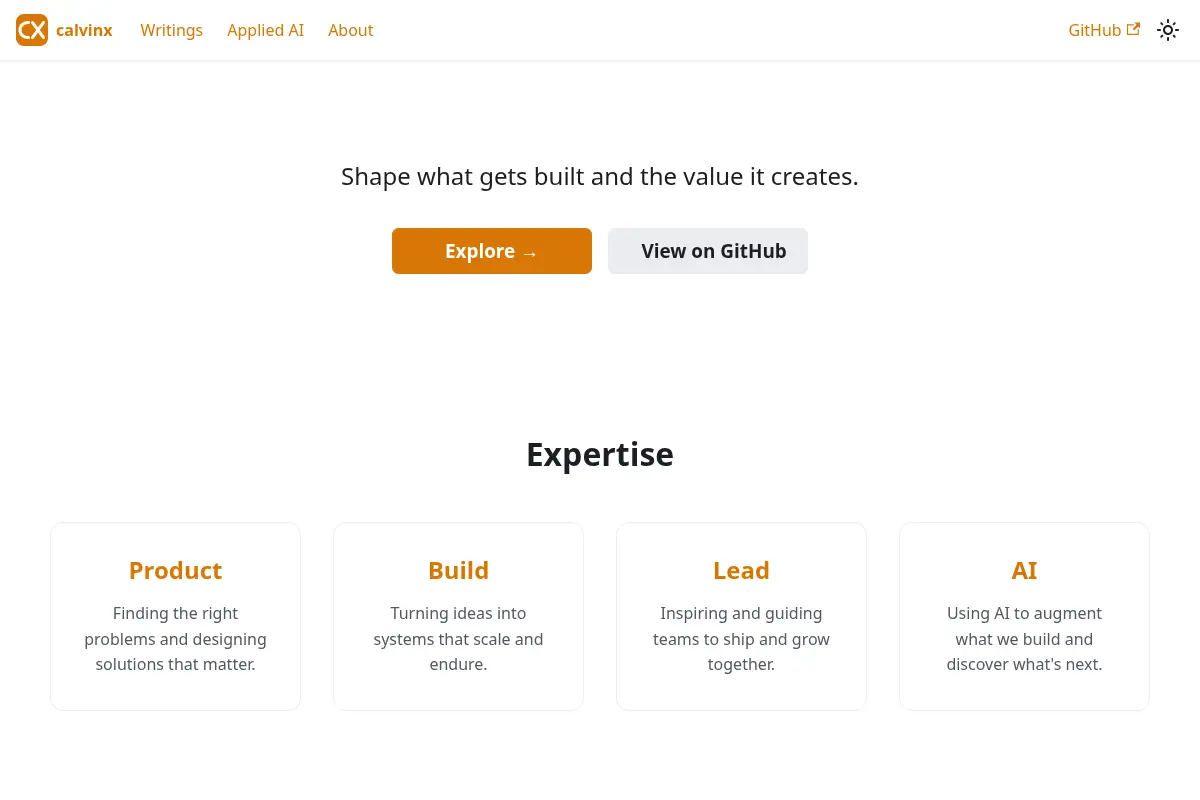Image resolution: width=1200 pixels, height=800 pixels.
Task: Click the orange CX logo icon
Action: 32,30
